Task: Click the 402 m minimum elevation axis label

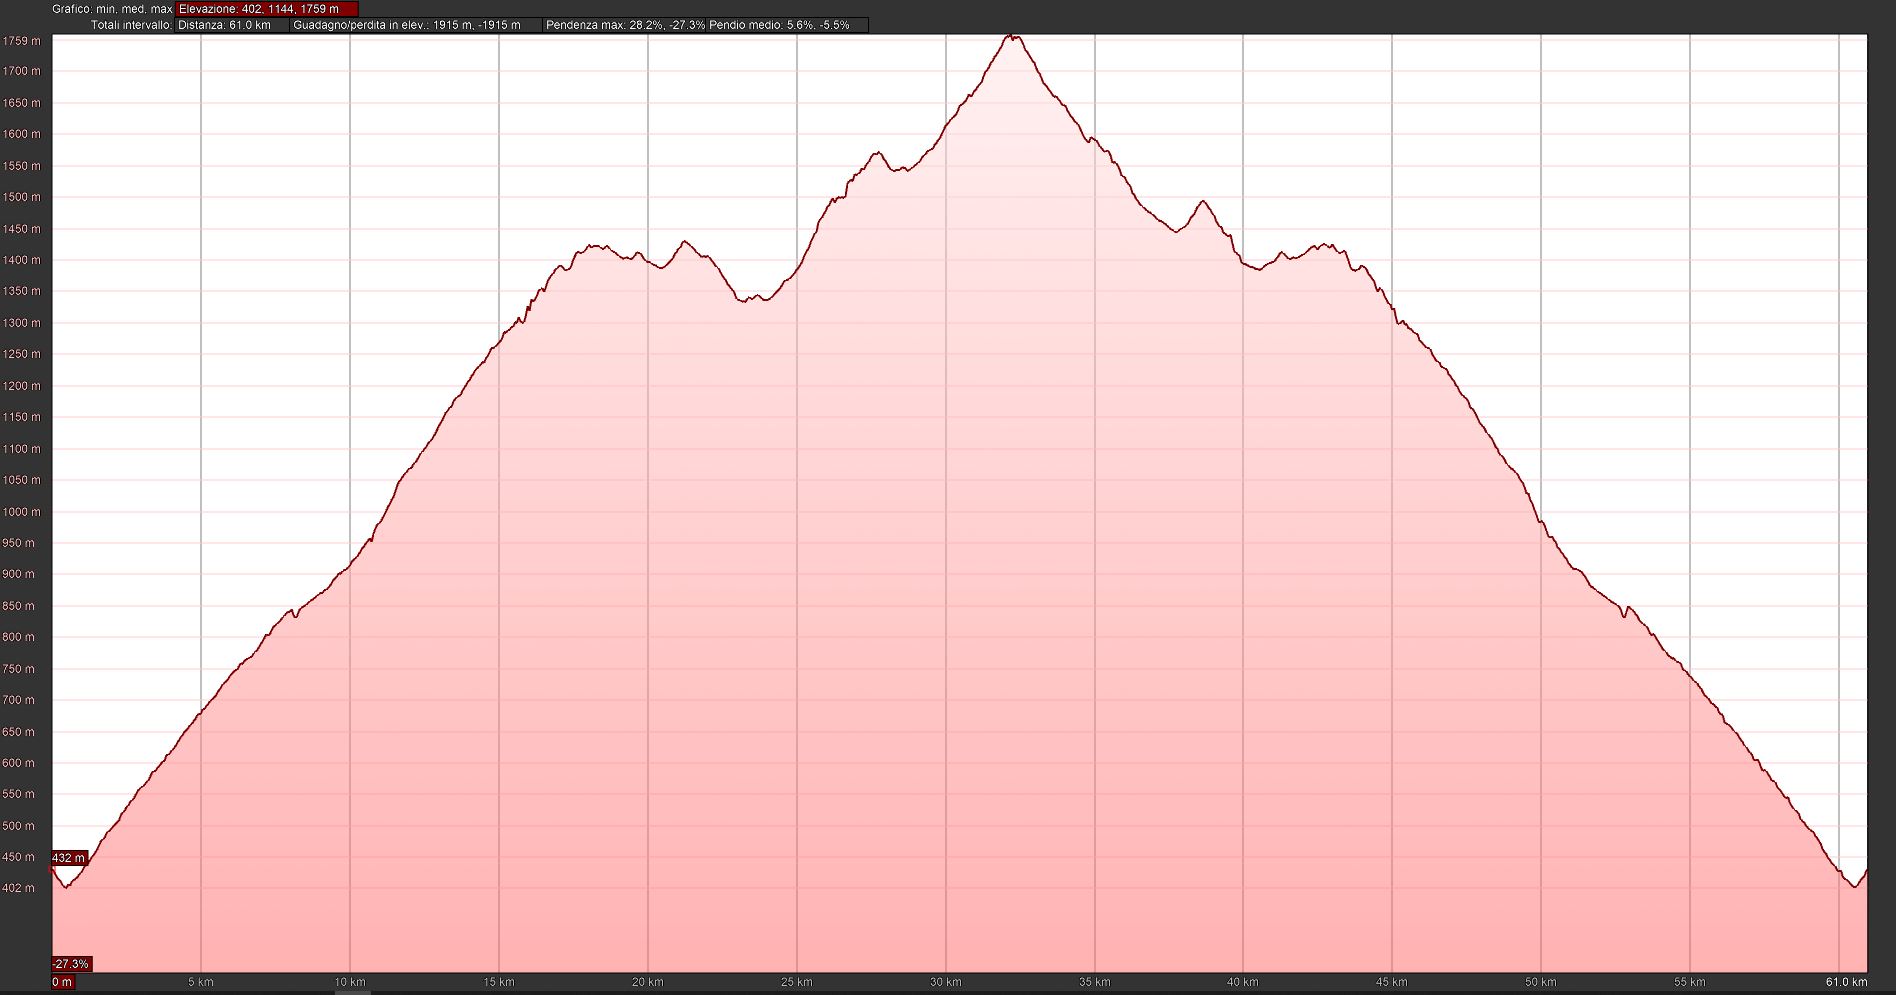Action: [x=18, y=888]
